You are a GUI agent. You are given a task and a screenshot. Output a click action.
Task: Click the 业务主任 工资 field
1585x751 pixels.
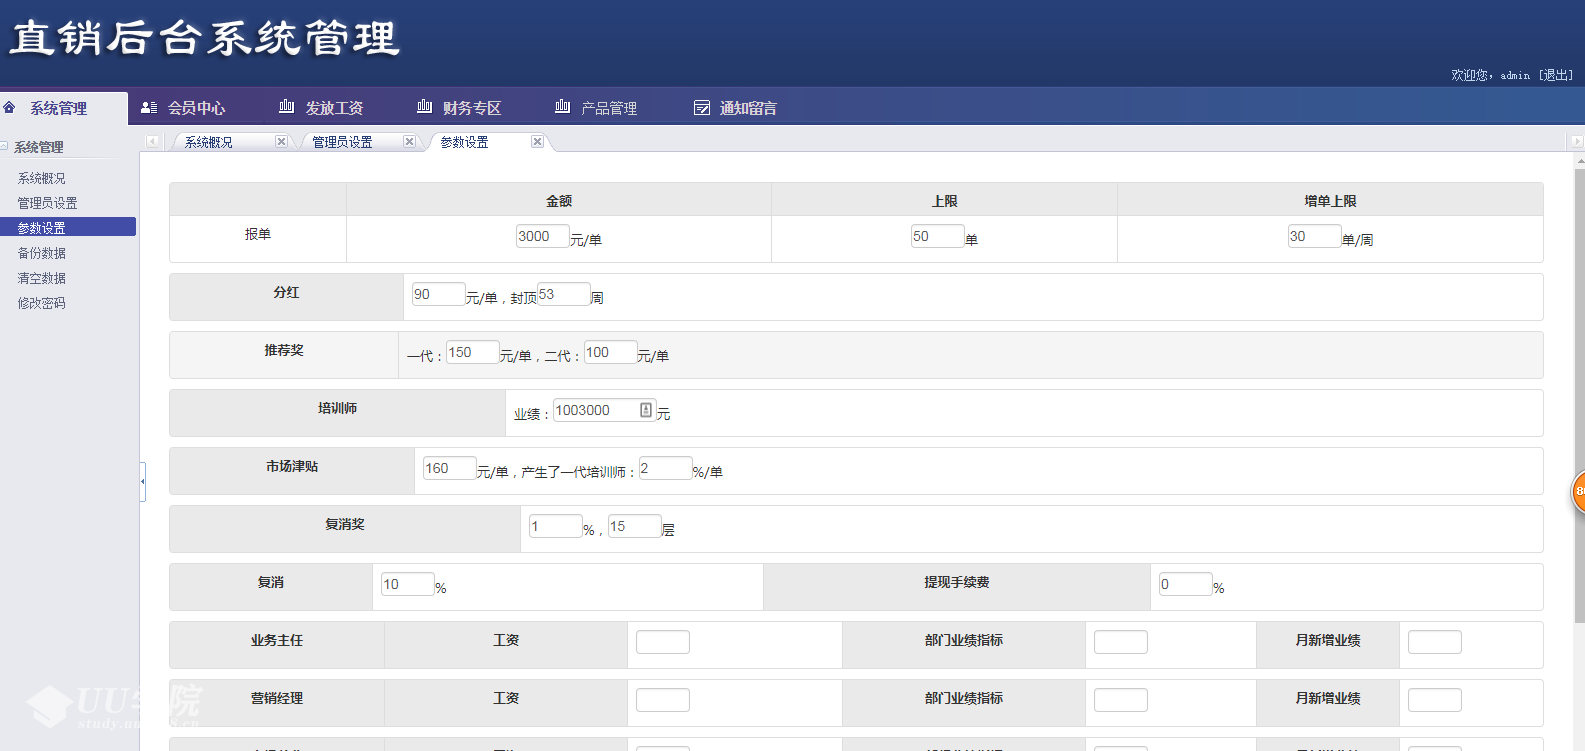click(x=663, y=642)
